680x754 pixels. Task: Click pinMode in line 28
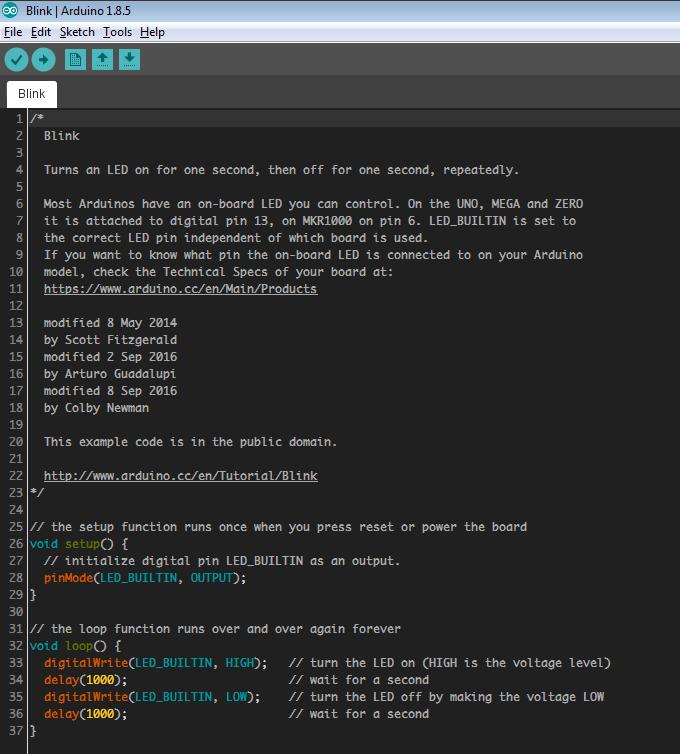pos(68,578)
